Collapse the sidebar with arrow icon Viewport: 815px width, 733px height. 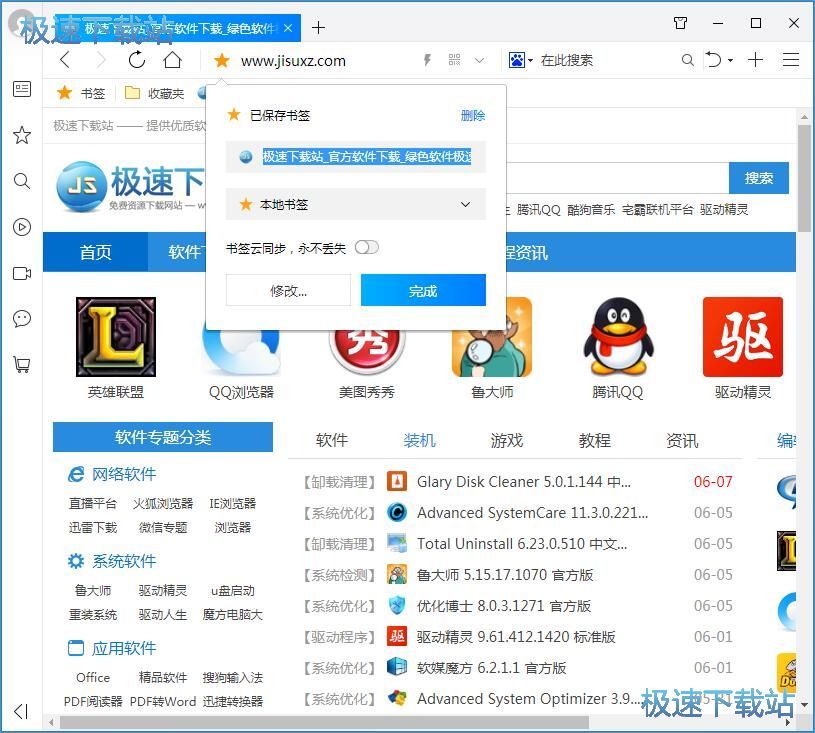[x=21, y=711]
